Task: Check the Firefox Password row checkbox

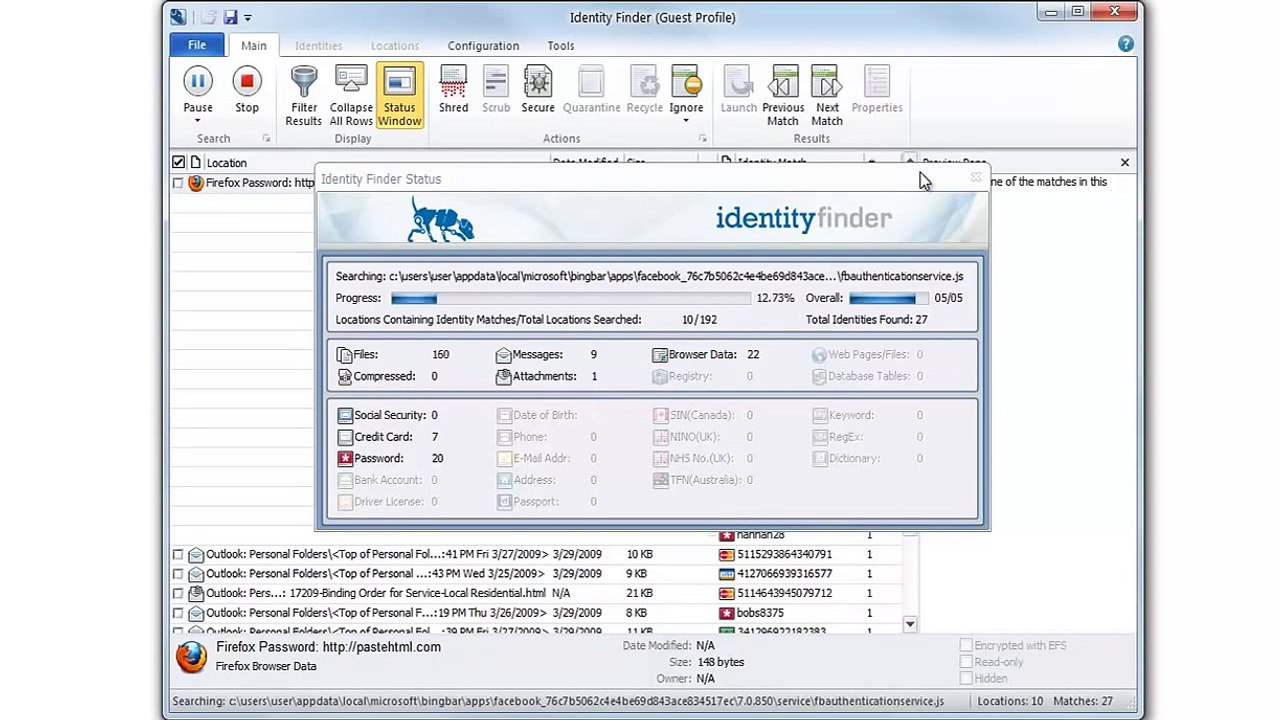Action: coord(178,183)
